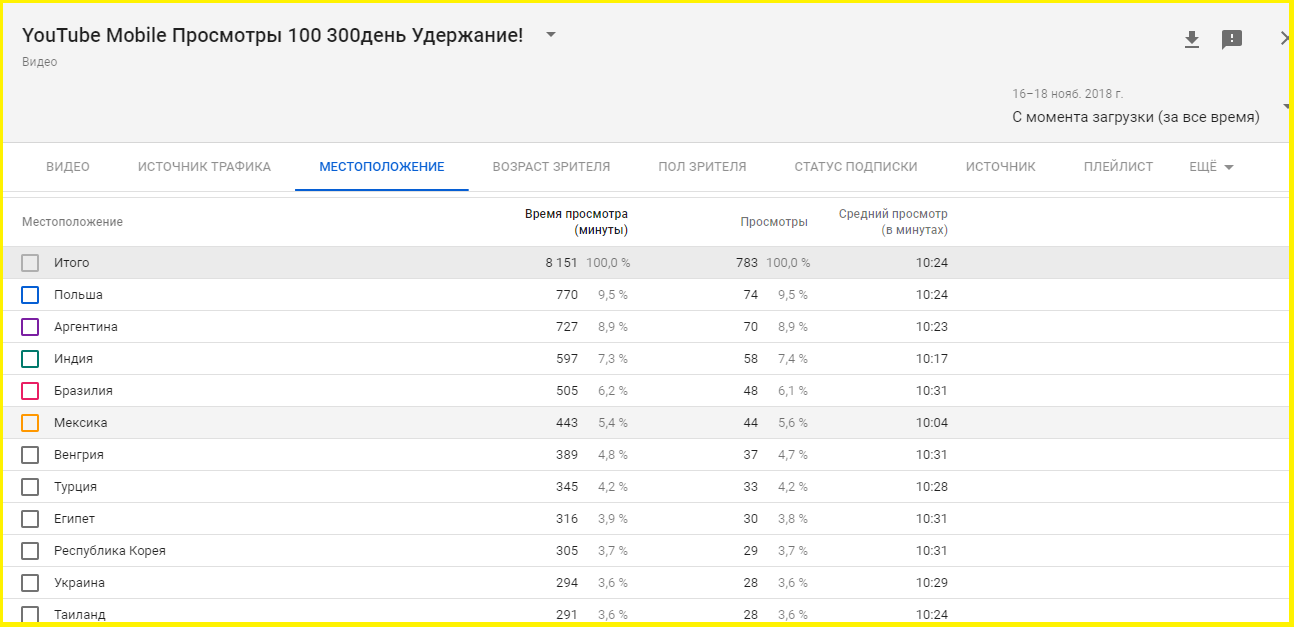Viewport: 1294px width, 627px height.
Task: Open the Мексика location link
Action: pyautogui.click(x=80, y=423)
